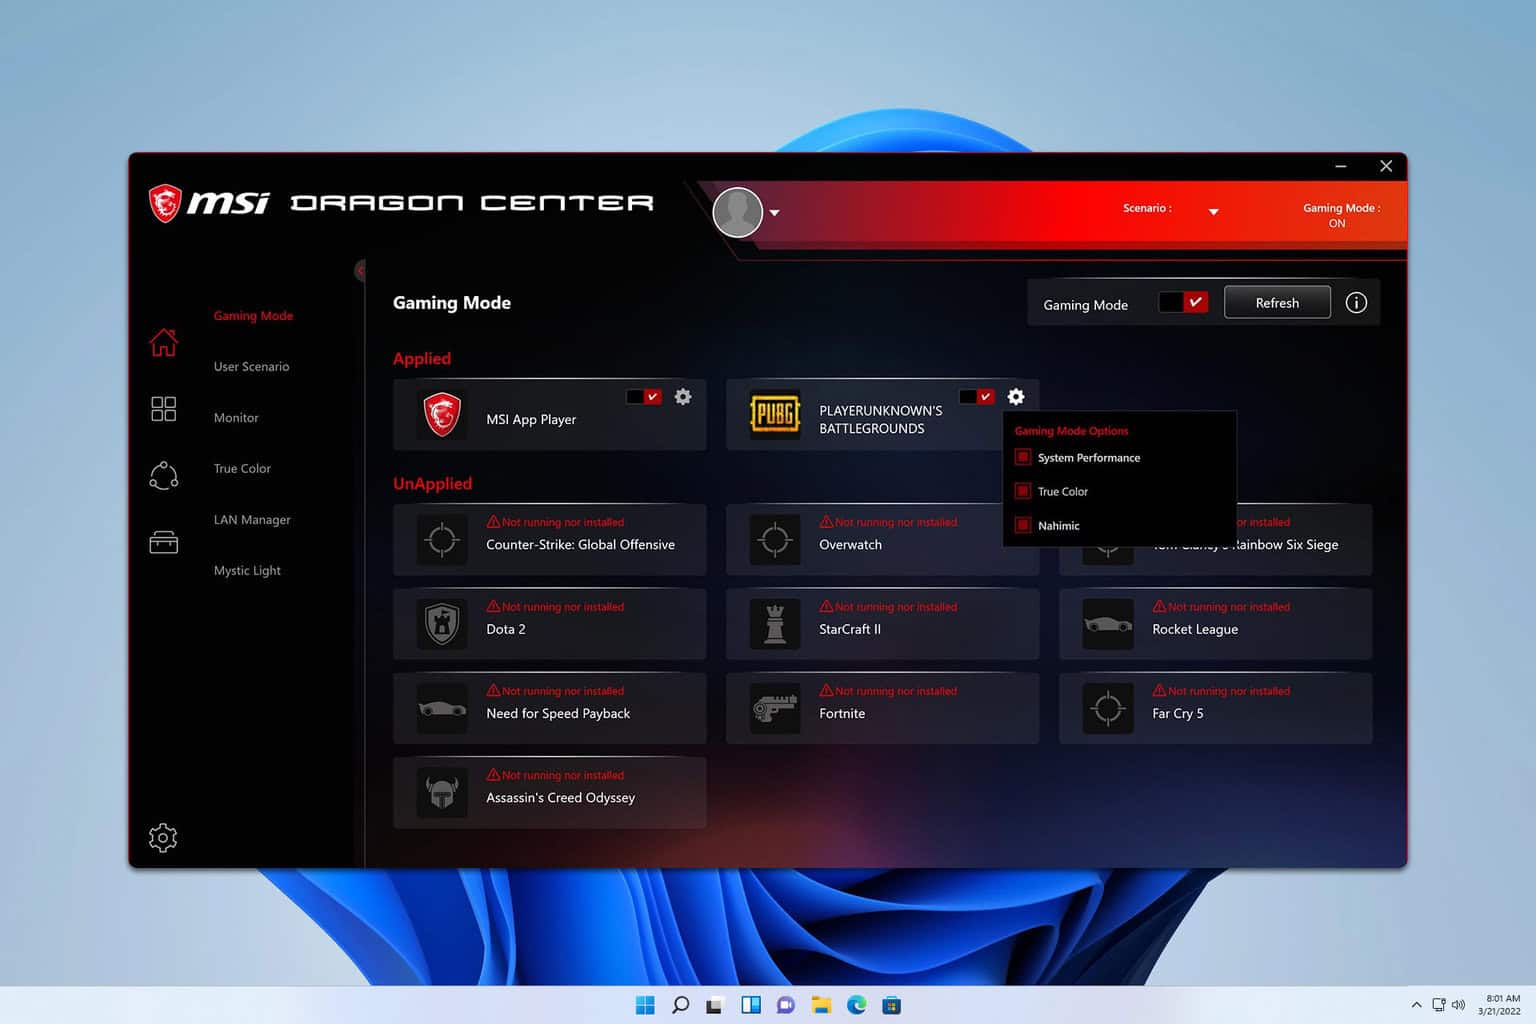Viewport: 1536px width, 1024px height.
Task: Select the Far Cry 5 game title
Action: 1178,714
